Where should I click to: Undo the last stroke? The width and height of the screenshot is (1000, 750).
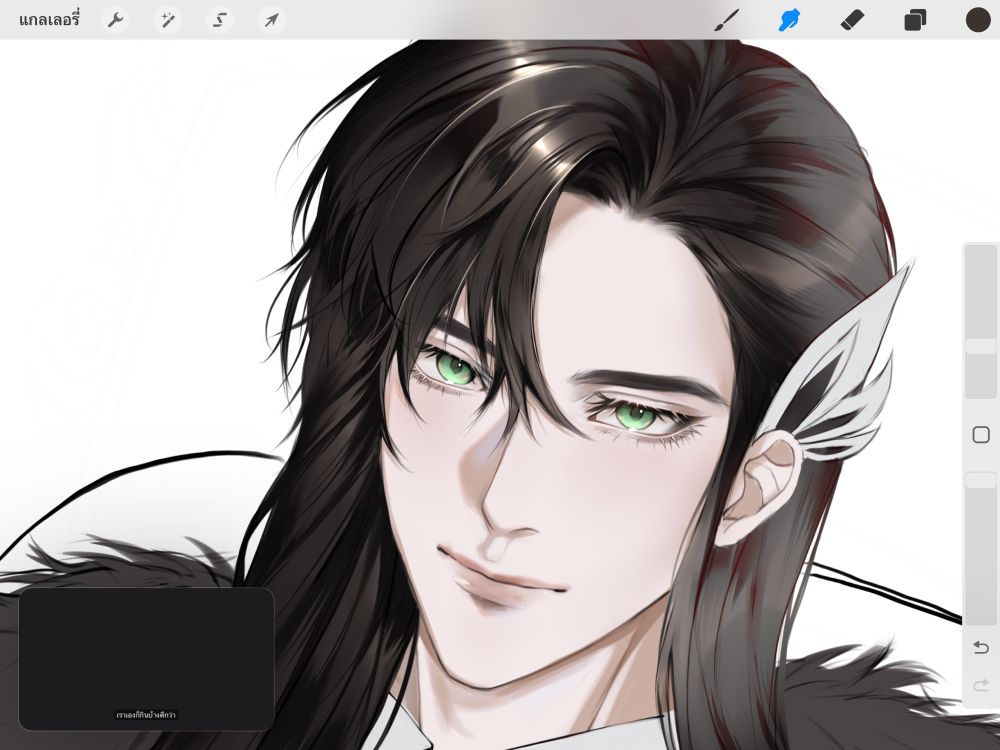tap(981, 648)
